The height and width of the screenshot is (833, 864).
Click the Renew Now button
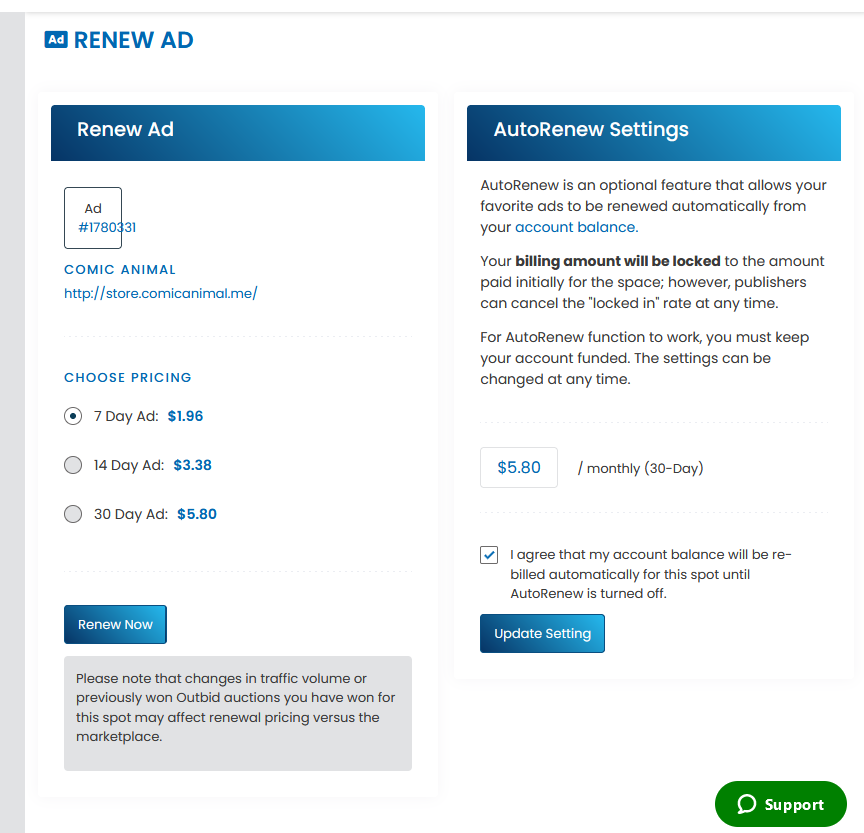[x=115, y=624]
